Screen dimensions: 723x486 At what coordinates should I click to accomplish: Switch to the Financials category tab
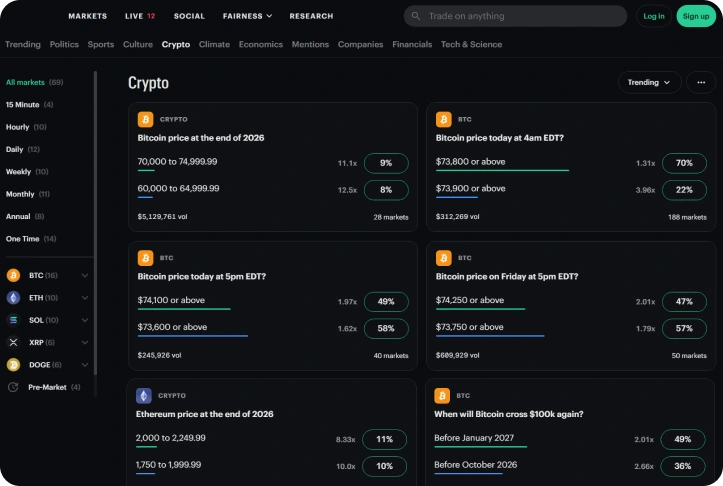click(x=412, y=44)
